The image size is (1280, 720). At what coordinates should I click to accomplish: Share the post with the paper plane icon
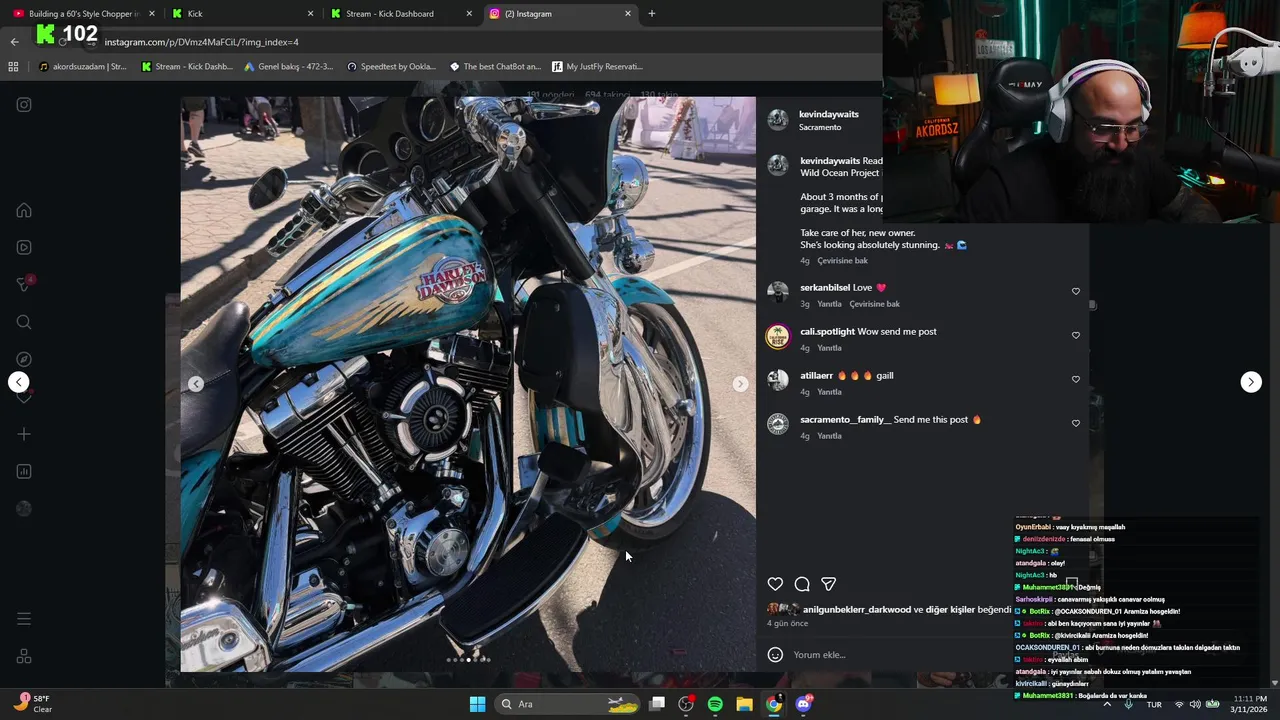[x=829, y=584]
